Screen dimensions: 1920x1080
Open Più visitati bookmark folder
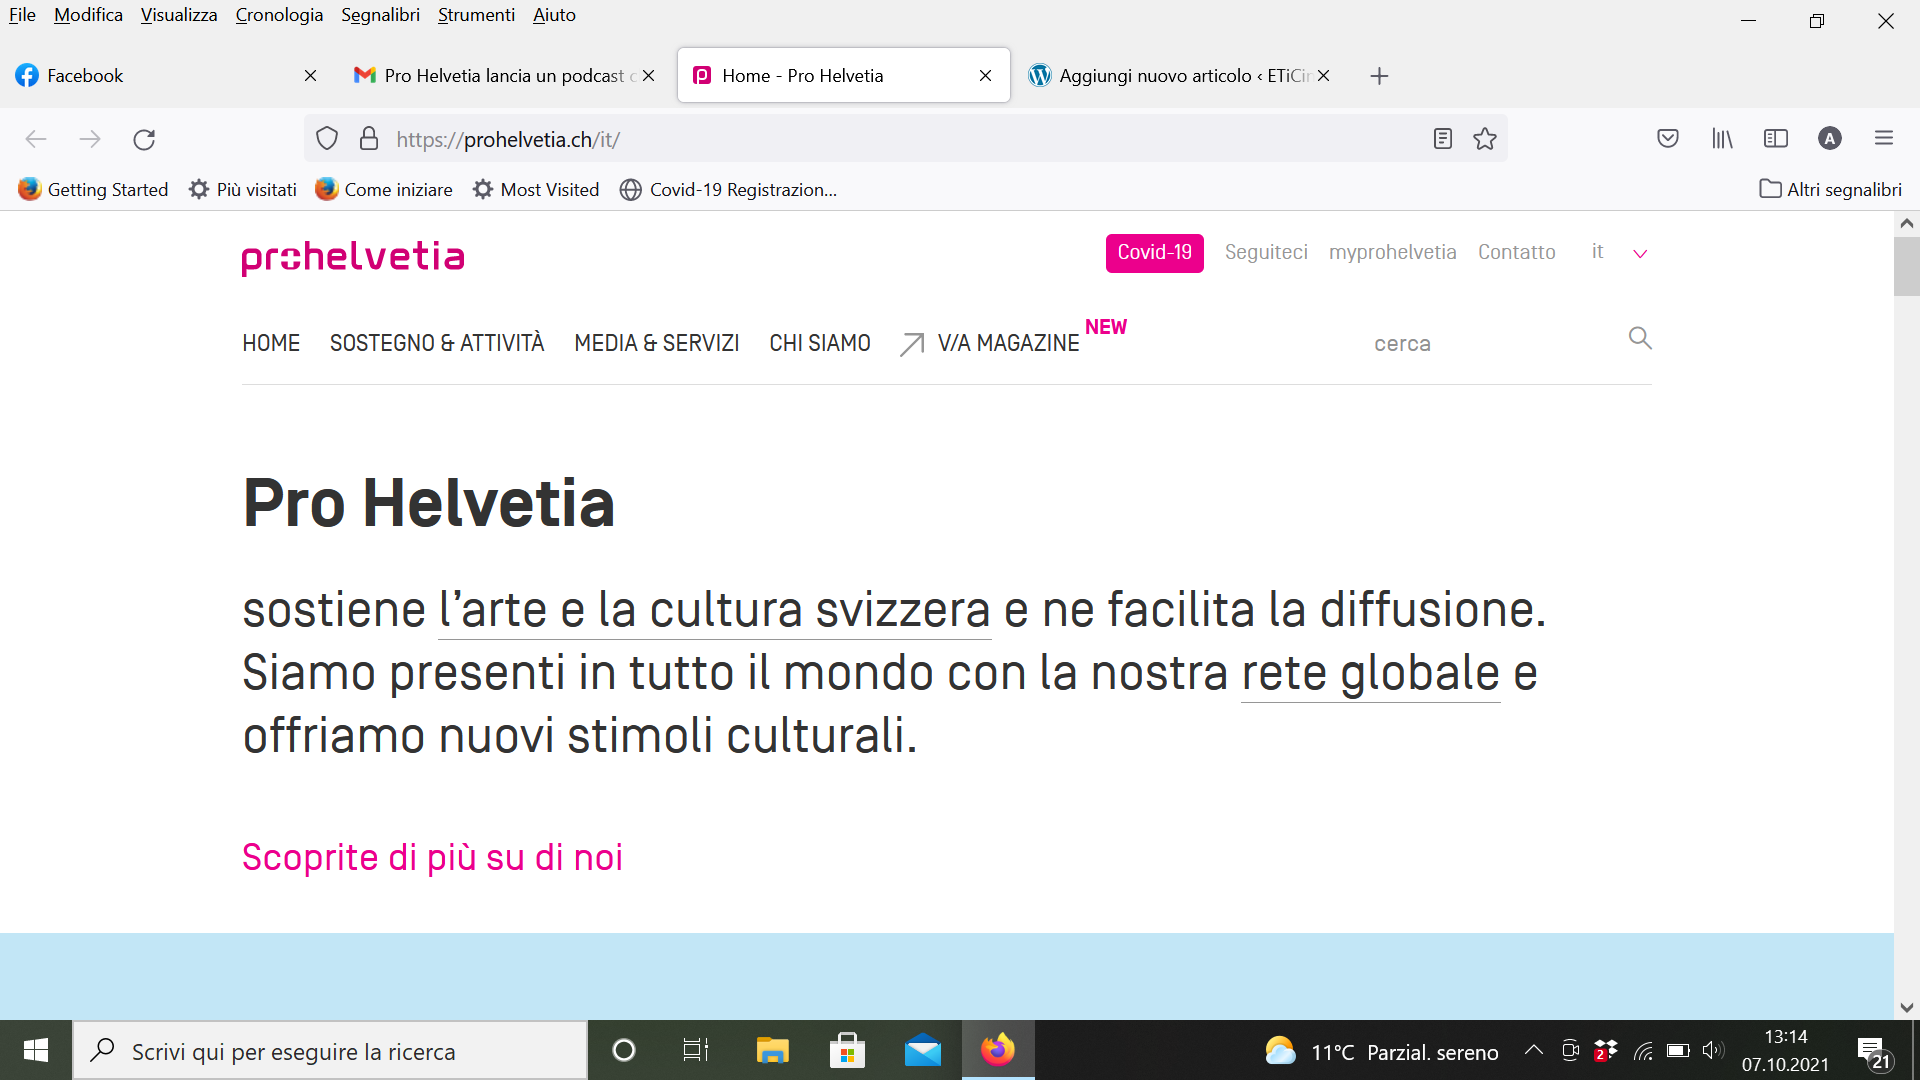[x=243, y=190]
